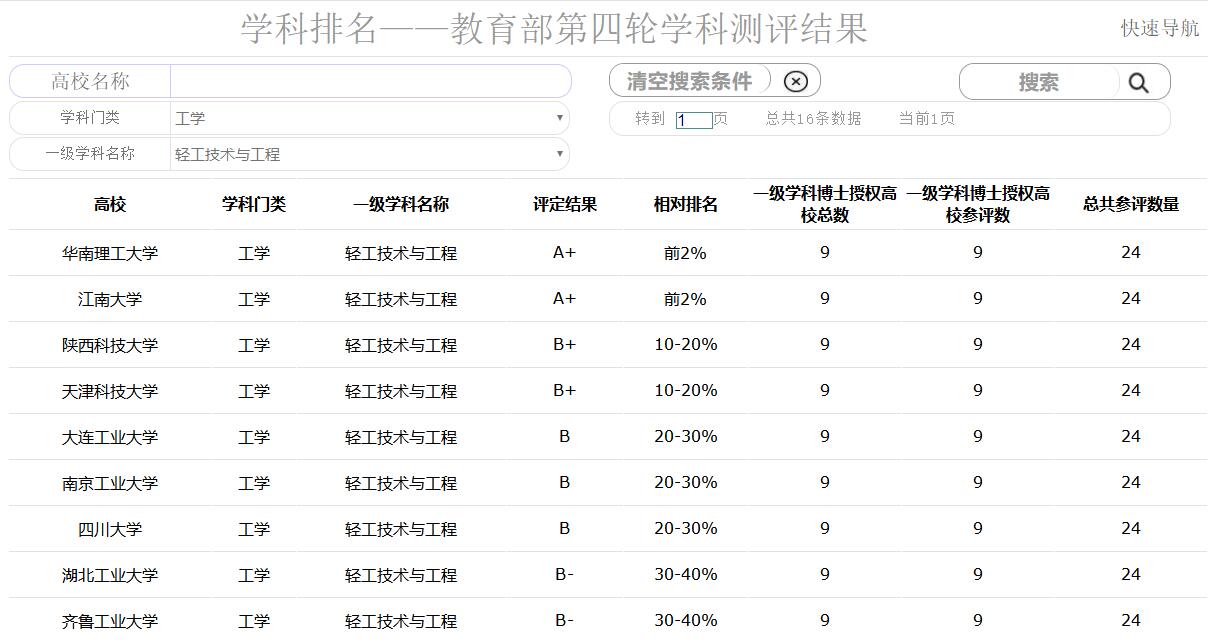Select the 江南大学 table entry

point(110,300)
